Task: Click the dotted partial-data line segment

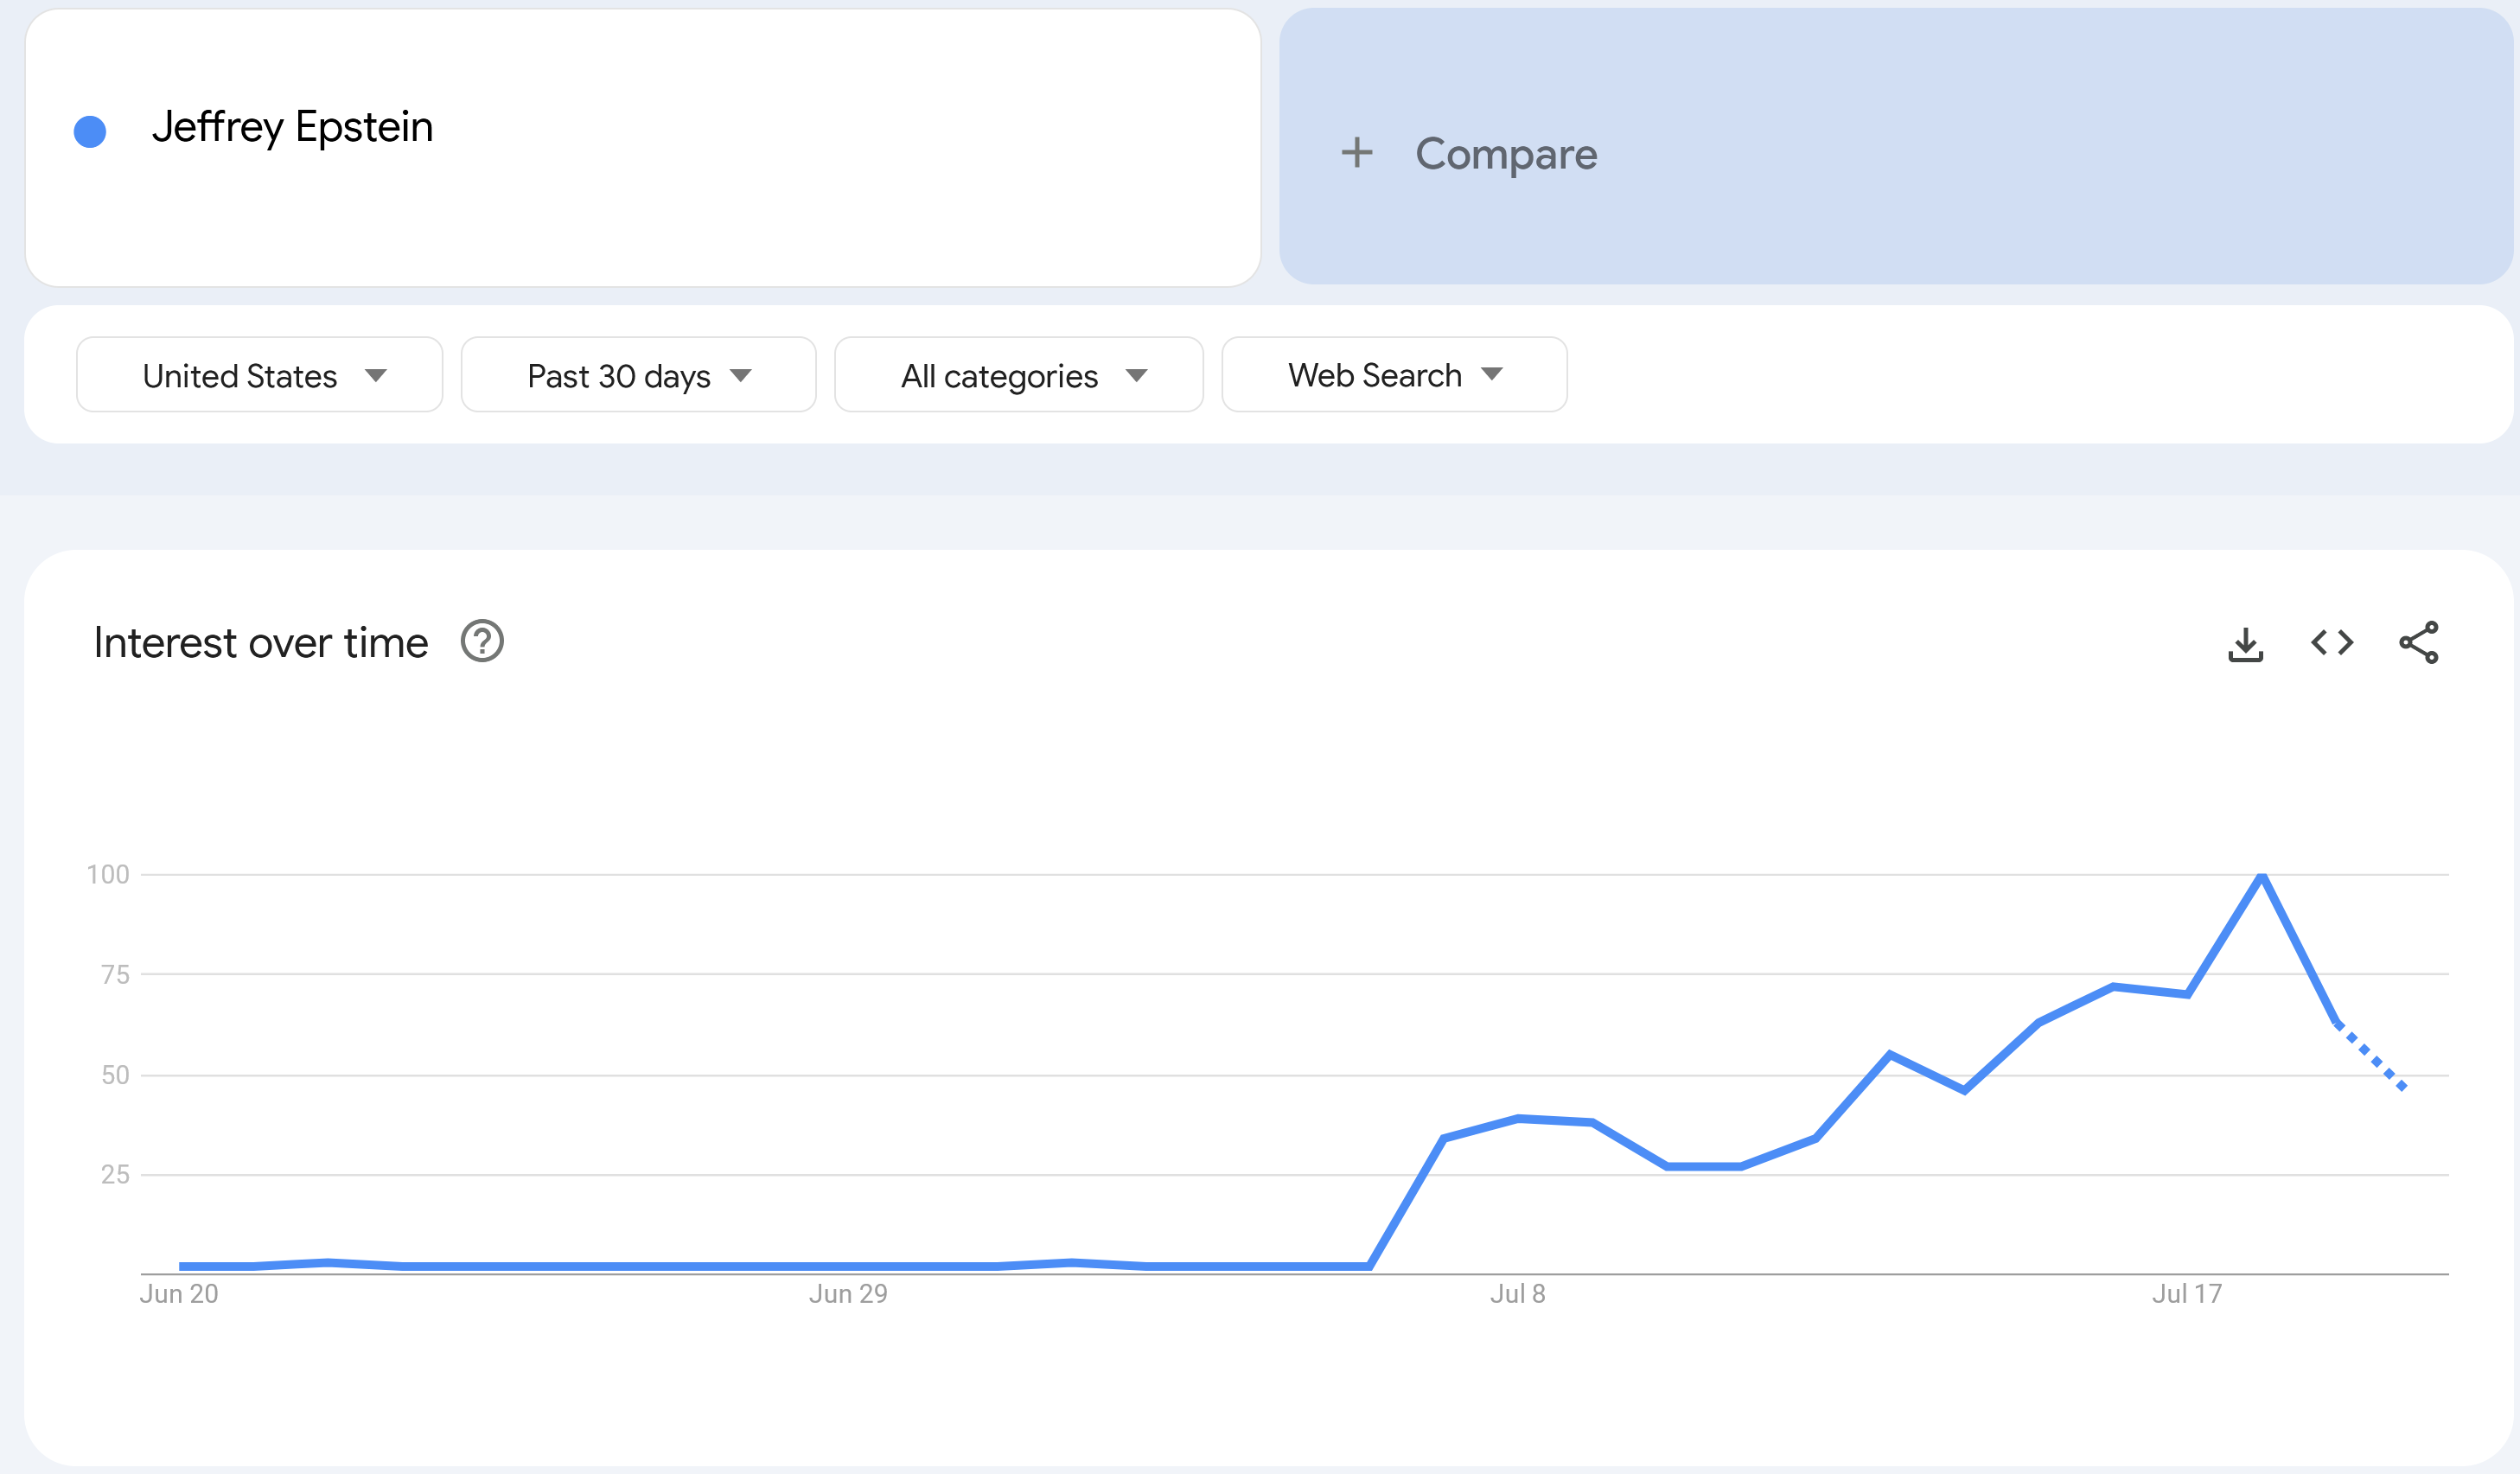Action: tap(2370, 1055)
